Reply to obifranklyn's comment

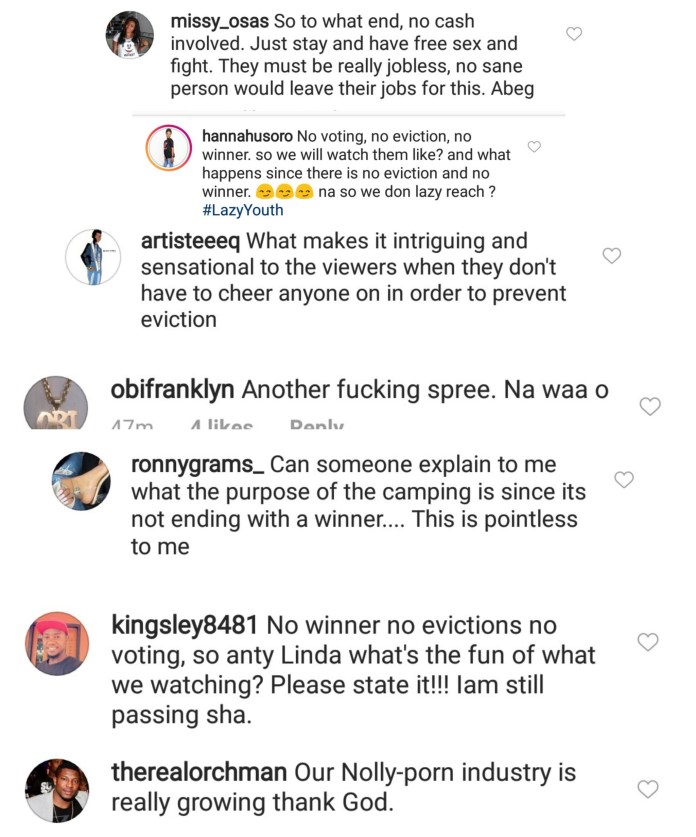pyautogui.click(x=316, y=426)
